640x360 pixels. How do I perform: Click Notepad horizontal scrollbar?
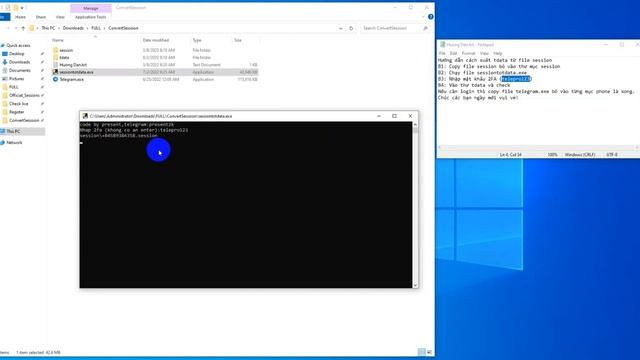click(538, 147)
